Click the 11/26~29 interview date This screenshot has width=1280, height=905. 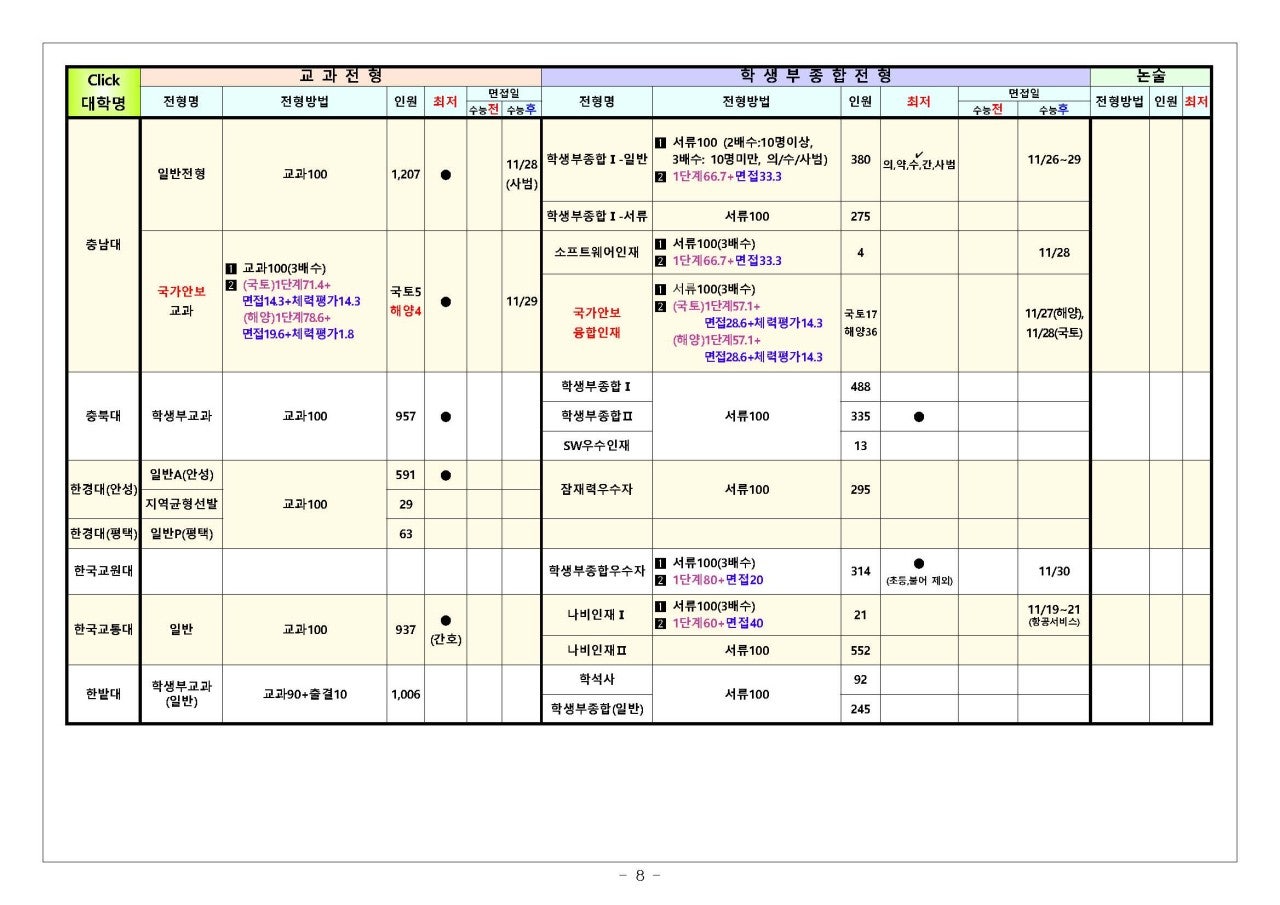click(1054, 159)
